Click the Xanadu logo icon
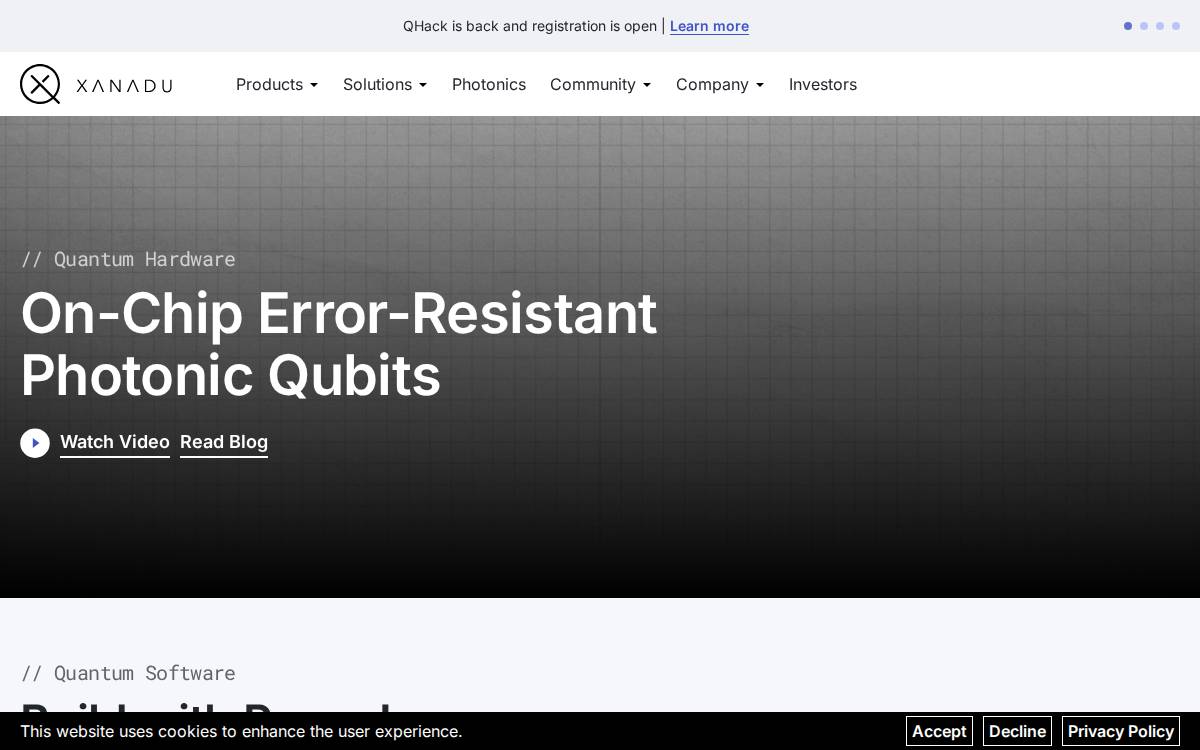Image resolution: width=1200 pixels, height=750 pixels. coord(40,84)
